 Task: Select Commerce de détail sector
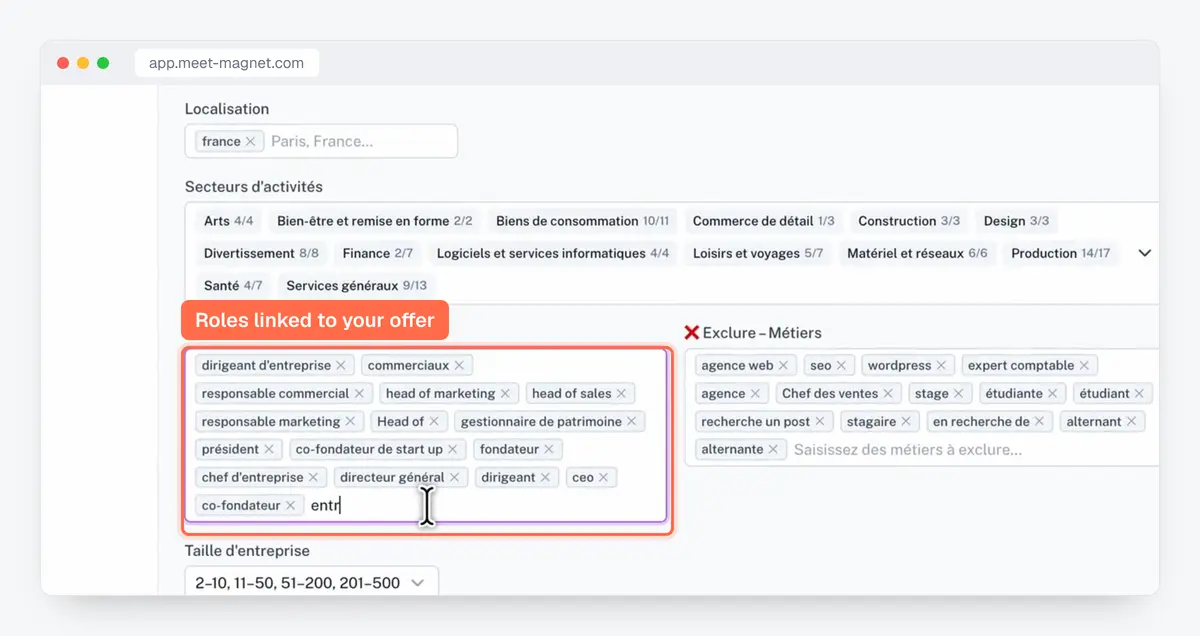coord(764,221)
